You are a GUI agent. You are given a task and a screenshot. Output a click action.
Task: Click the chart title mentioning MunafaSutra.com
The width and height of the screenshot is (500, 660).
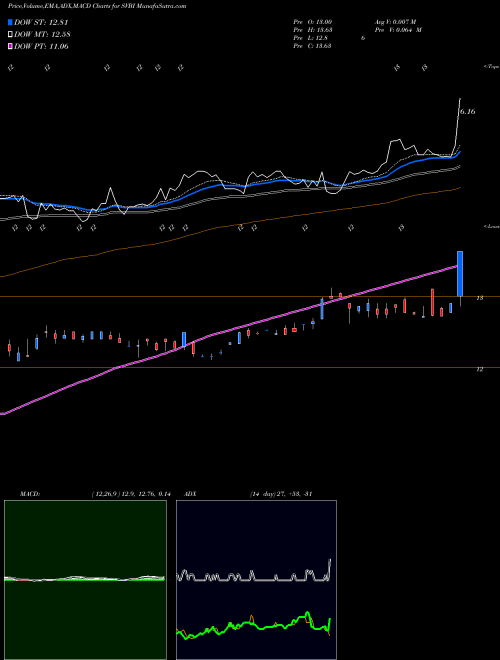(x=97, y=6)
